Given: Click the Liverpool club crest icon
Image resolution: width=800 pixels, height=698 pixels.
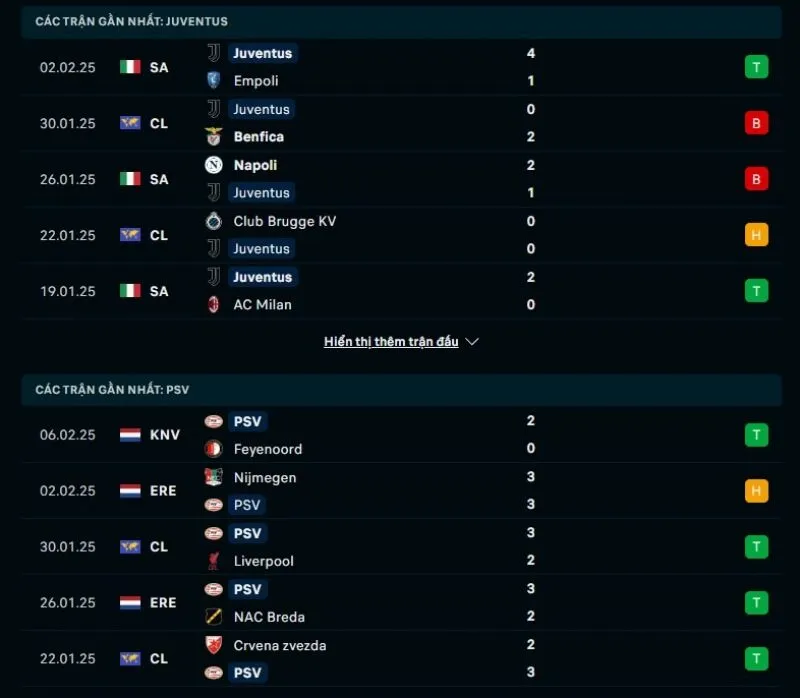Looking at the screenshot, I should [213, 562].
